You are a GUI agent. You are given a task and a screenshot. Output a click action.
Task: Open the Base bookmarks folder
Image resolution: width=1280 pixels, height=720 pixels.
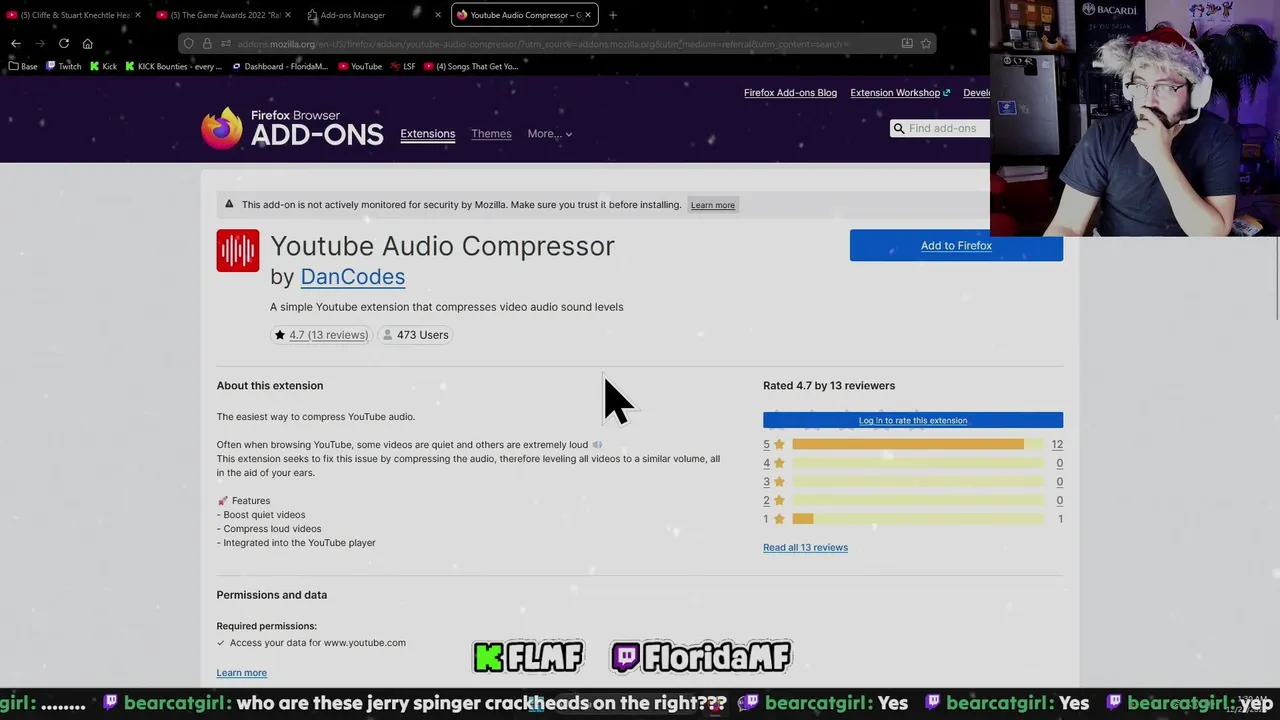(x=23, y=66)
